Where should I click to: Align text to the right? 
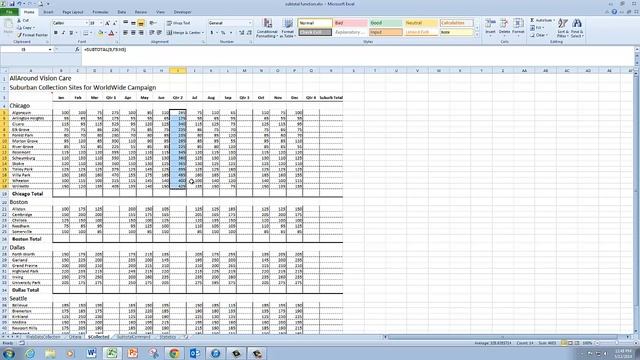[x=141, y=33]
